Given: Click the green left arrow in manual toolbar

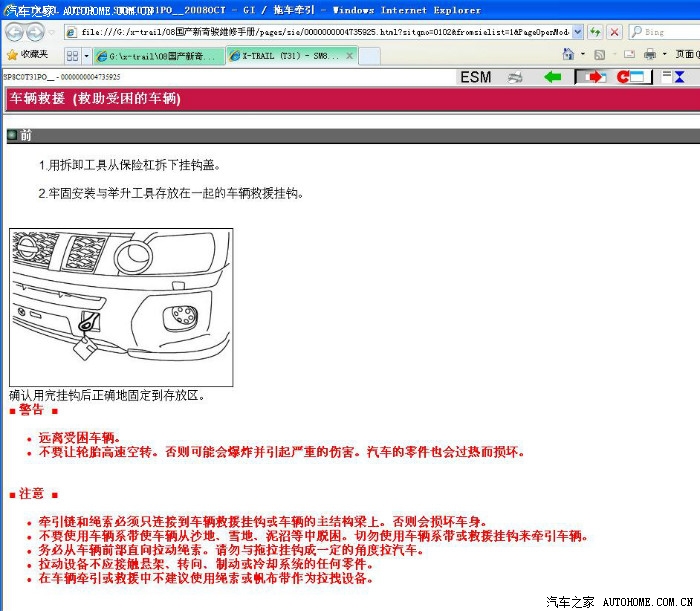Looking at the screenshot, I should click(552, 77).
